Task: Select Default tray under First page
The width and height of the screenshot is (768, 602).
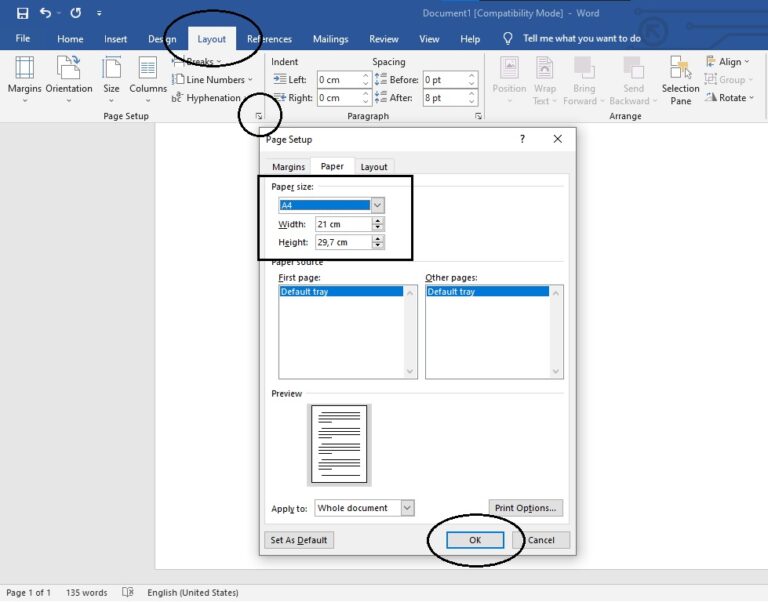Action: point(340,292)
